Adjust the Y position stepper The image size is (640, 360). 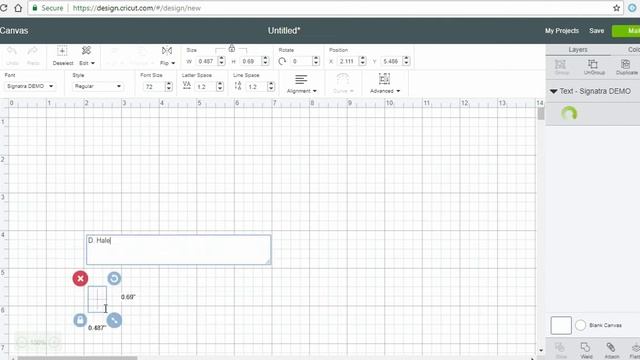(x=406, y=61)
